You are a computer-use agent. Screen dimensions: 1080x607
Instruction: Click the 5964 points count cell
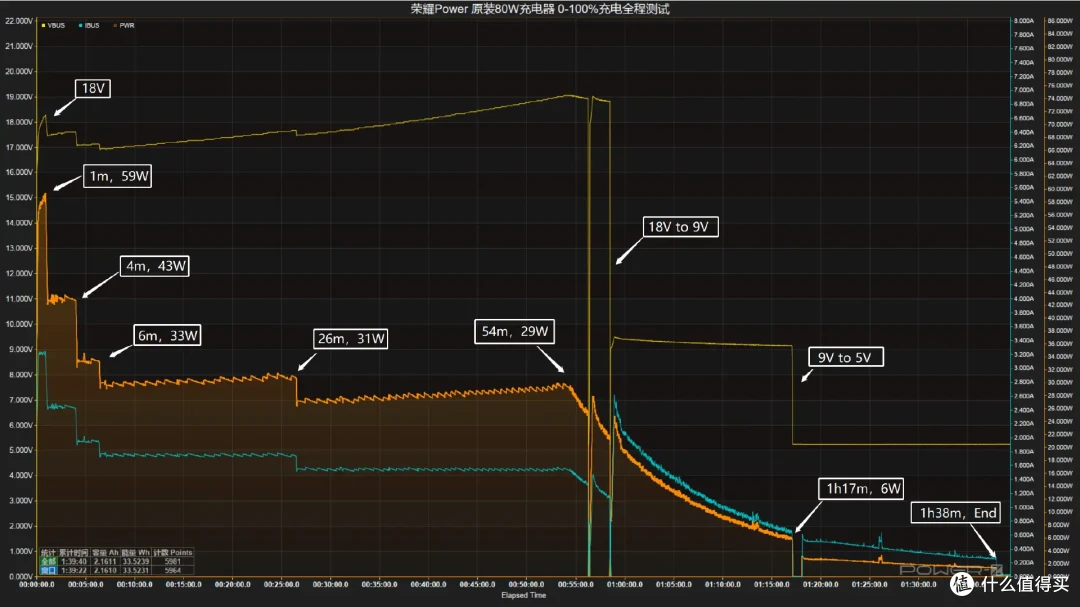point(172,570)
